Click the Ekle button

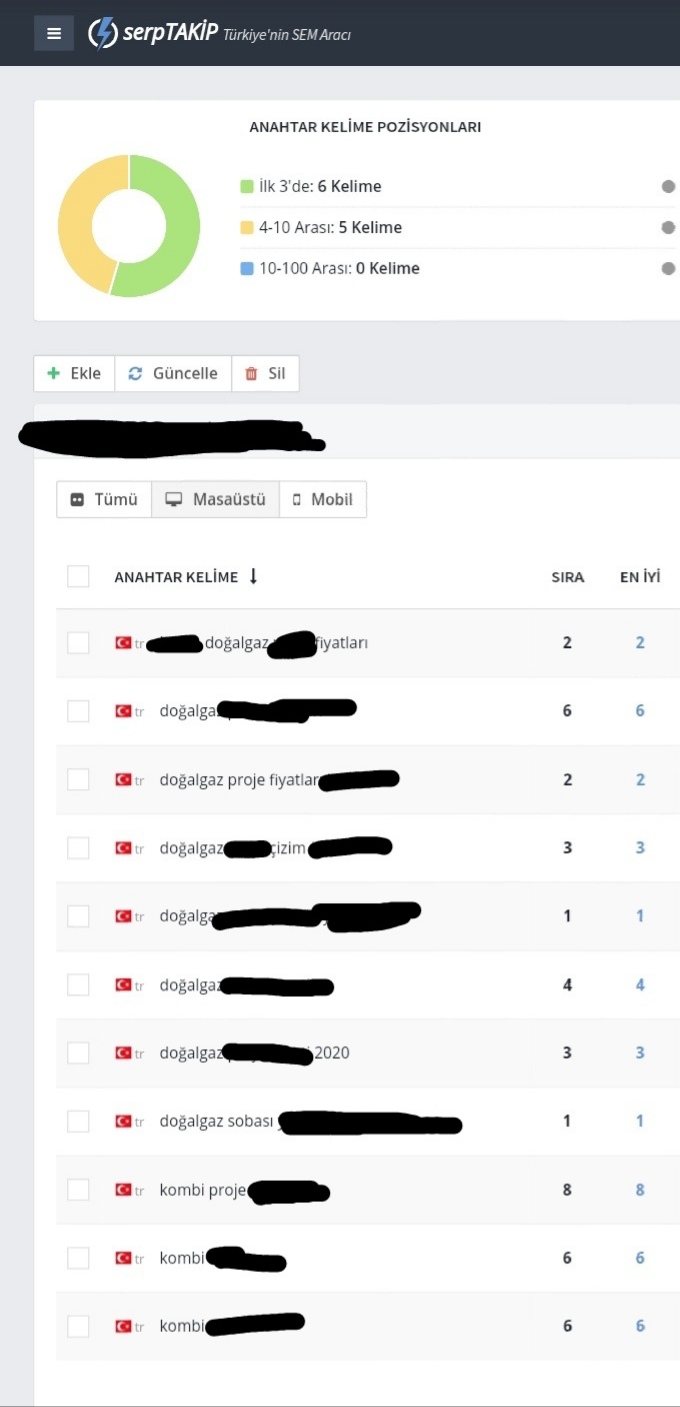(74, 373)
